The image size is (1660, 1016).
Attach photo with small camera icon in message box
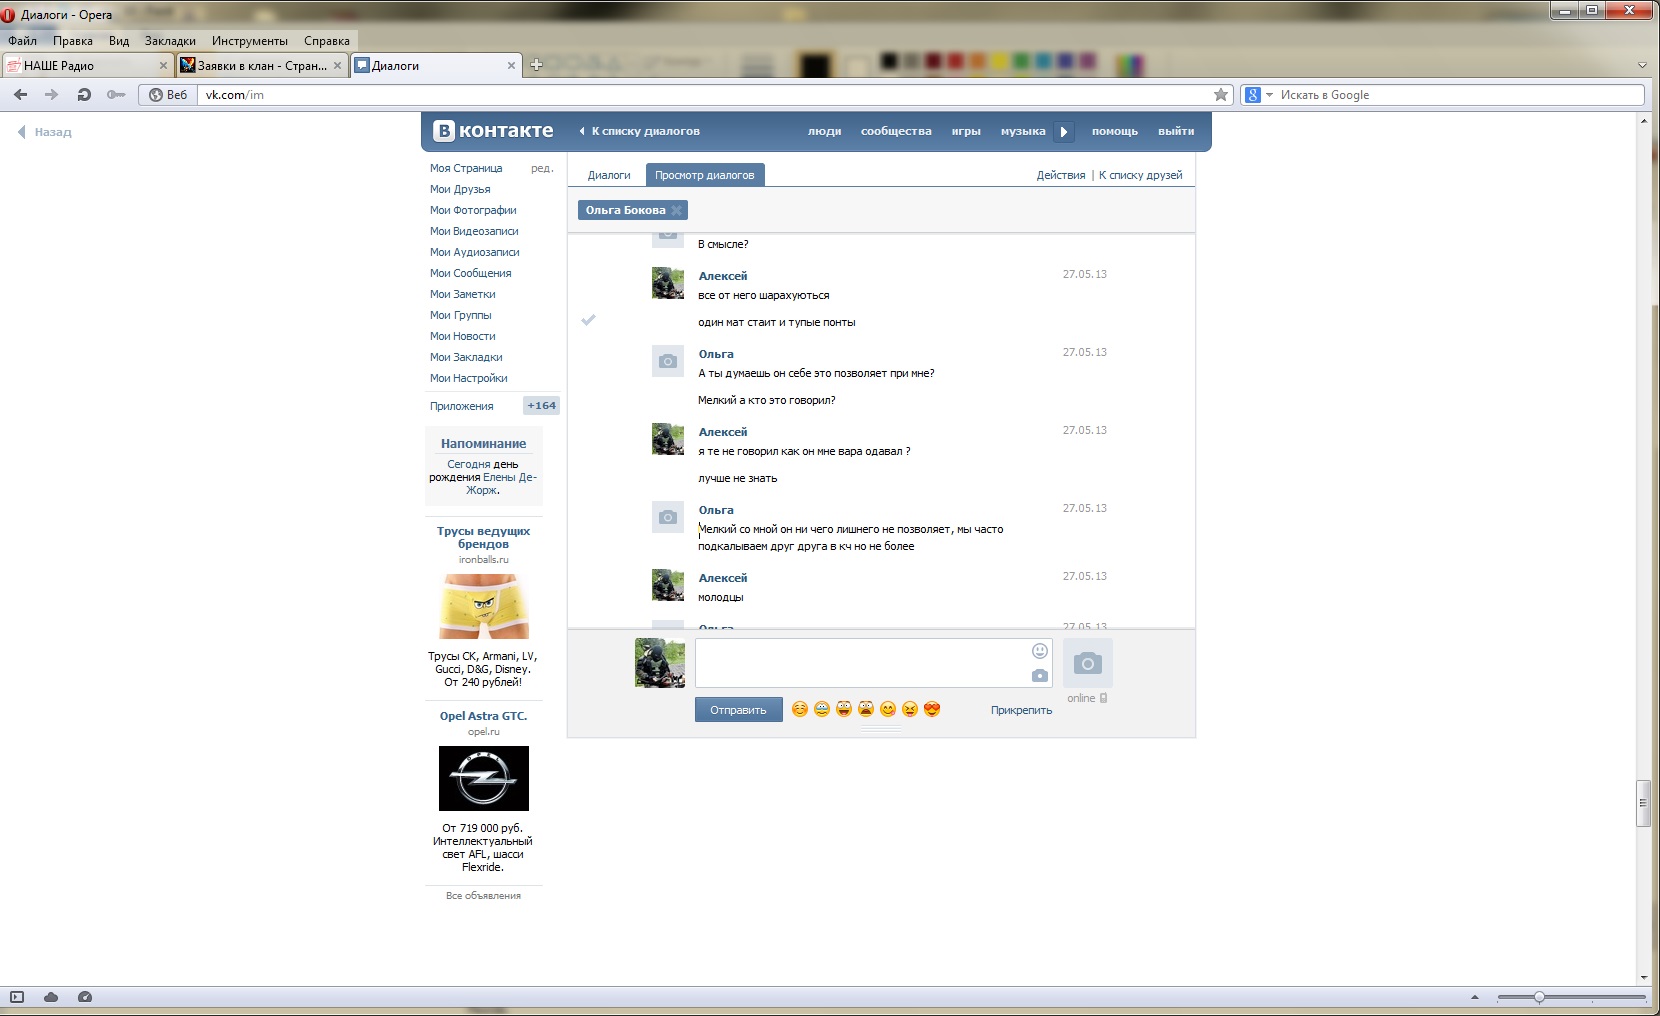1040,676
